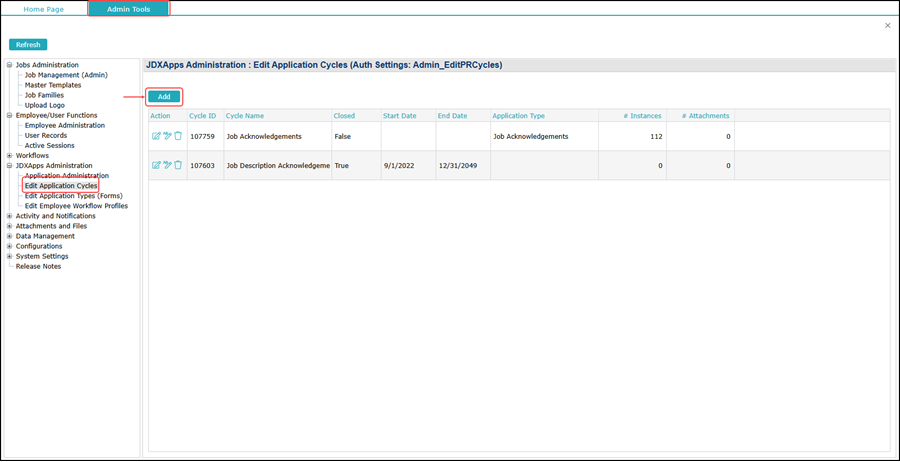
Task: Open Edit Application Types (Forms)
Action: pyautogui.click(x=73, y=196)
